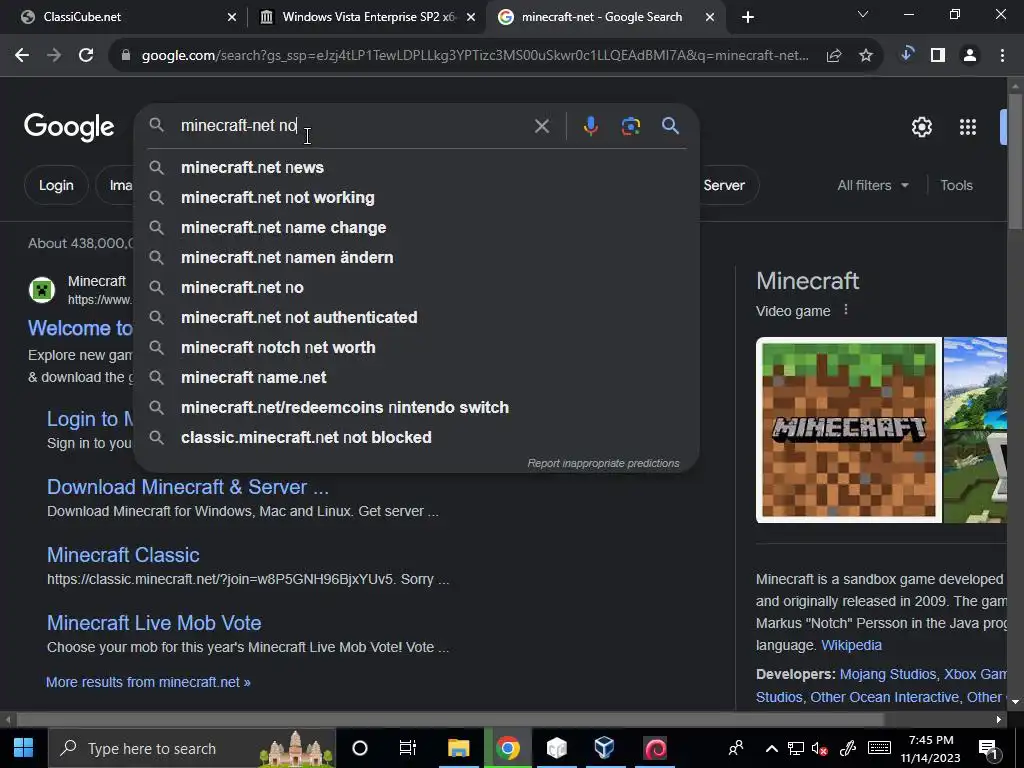Open More results from minecraft.net
Image resolution: width=1024 pixels, height=768 pixels.
(x=148, y=682)
